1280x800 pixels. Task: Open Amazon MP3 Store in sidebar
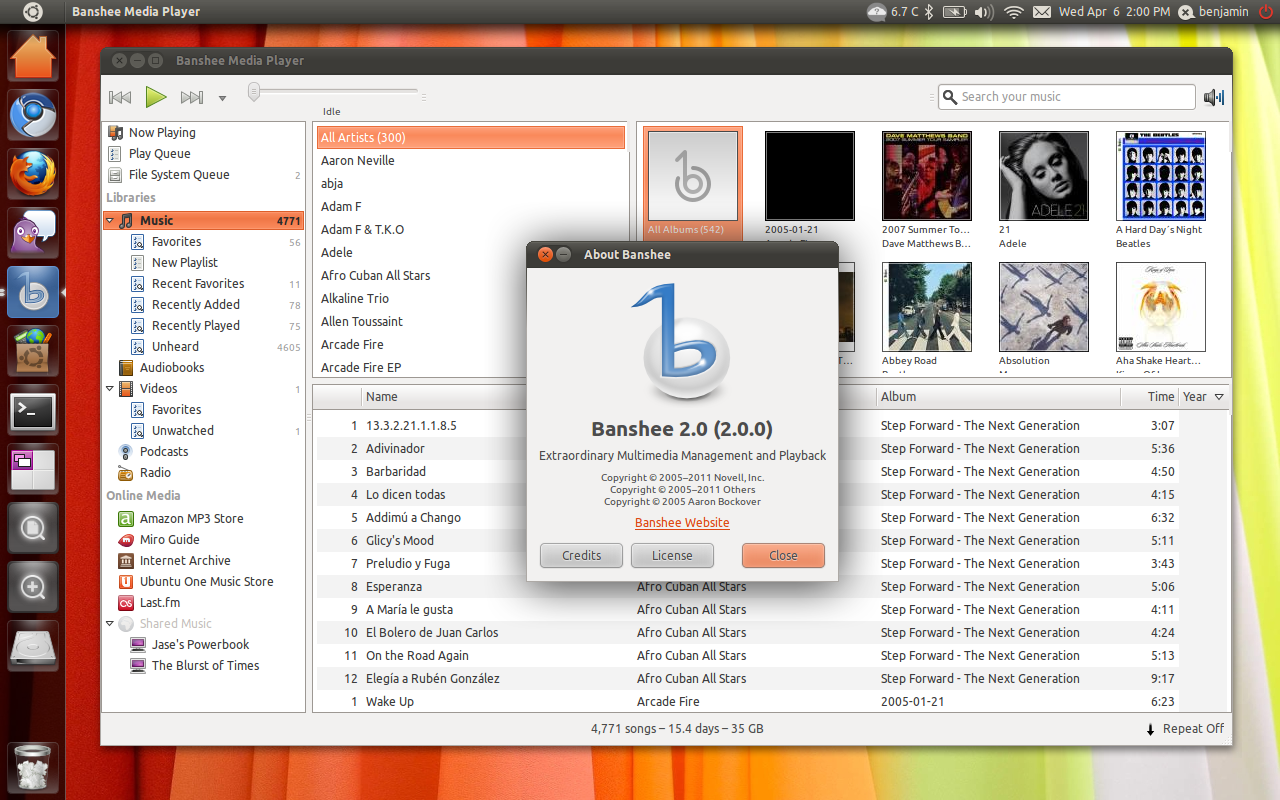(191, 518)
